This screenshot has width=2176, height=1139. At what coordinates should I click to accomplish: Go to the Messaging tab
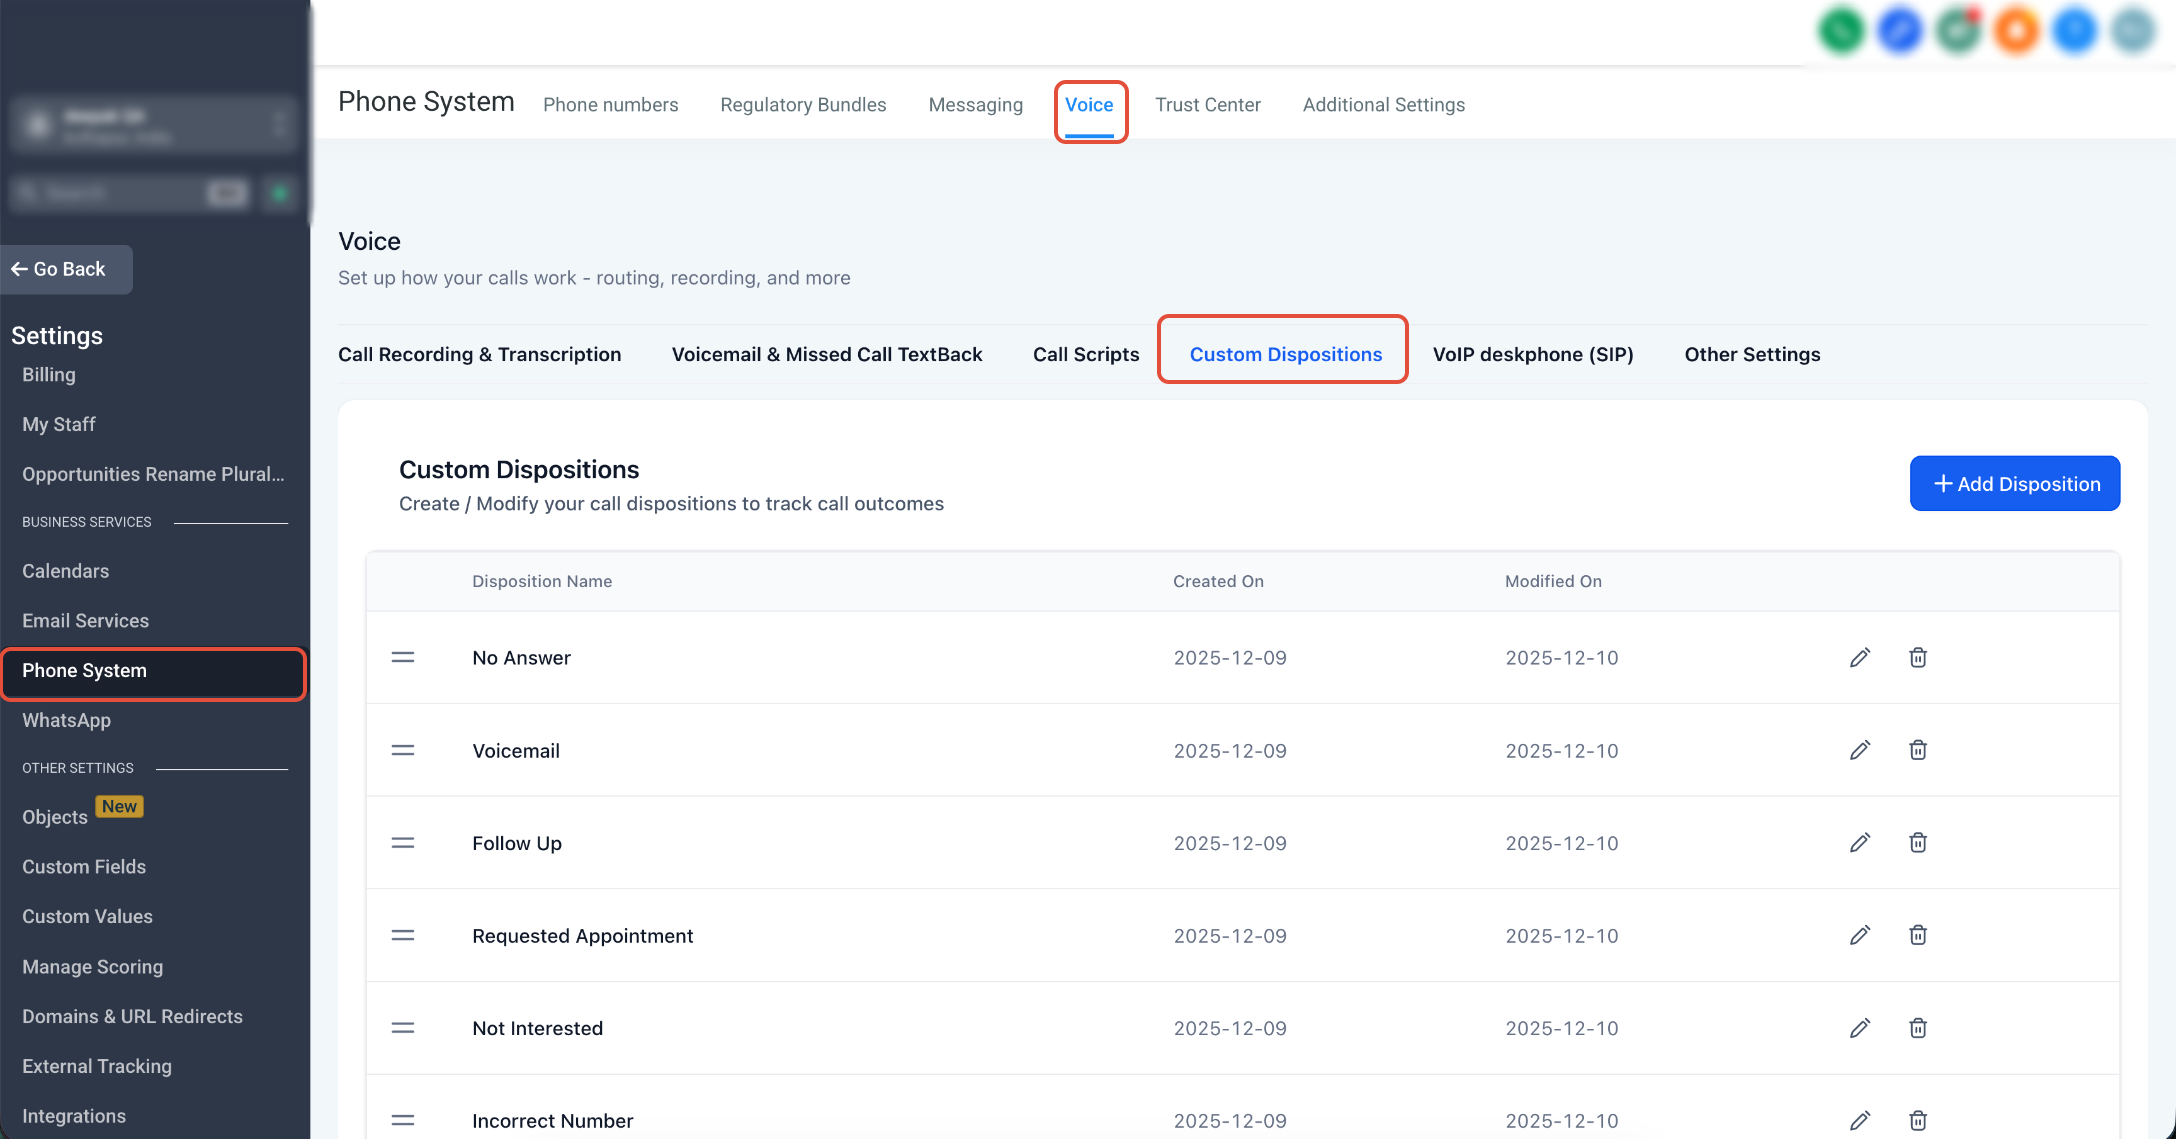975,105
